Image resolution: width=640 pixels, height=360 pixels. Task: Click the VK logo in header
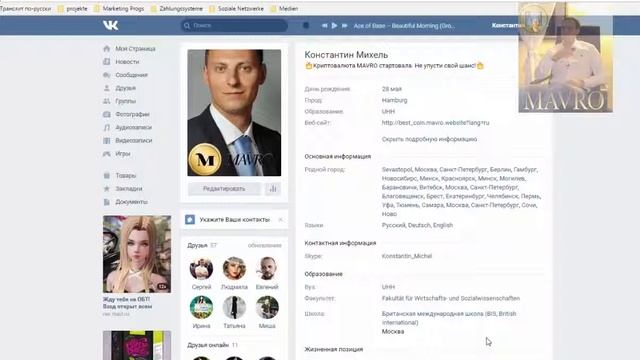tap(110, 25)
